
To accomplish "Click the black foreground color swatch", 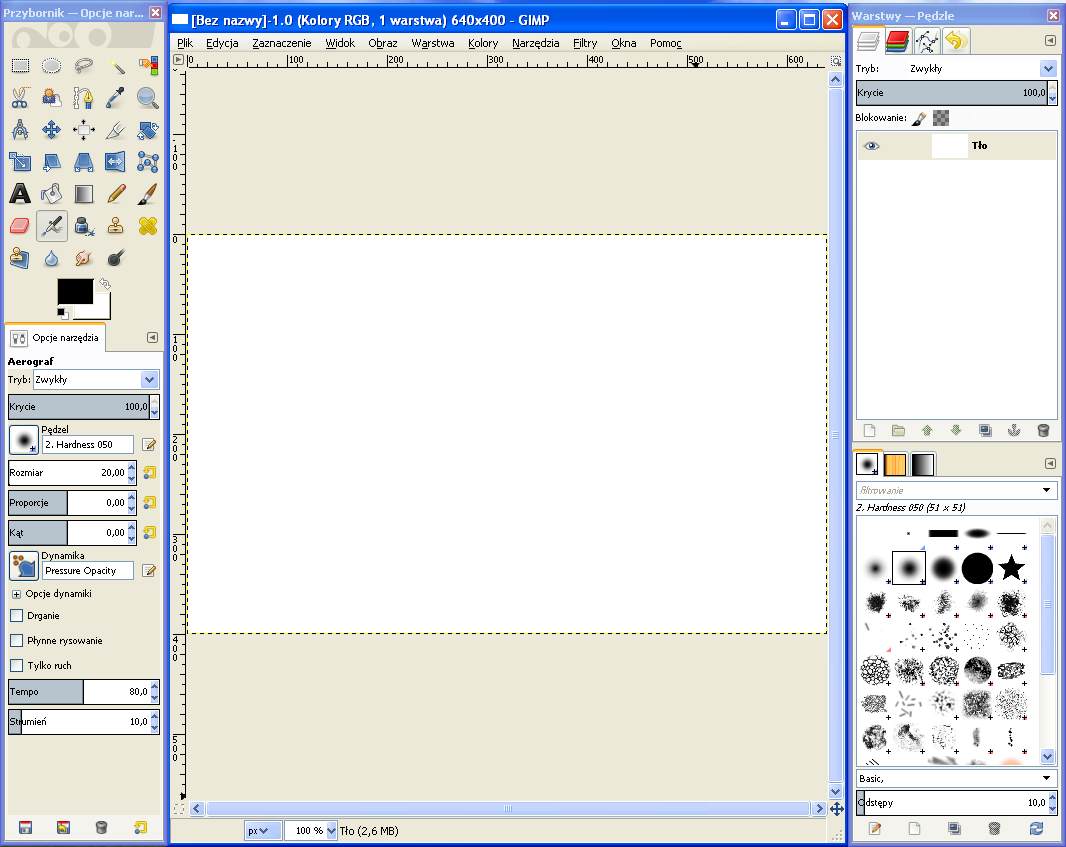I will [74, 291].
